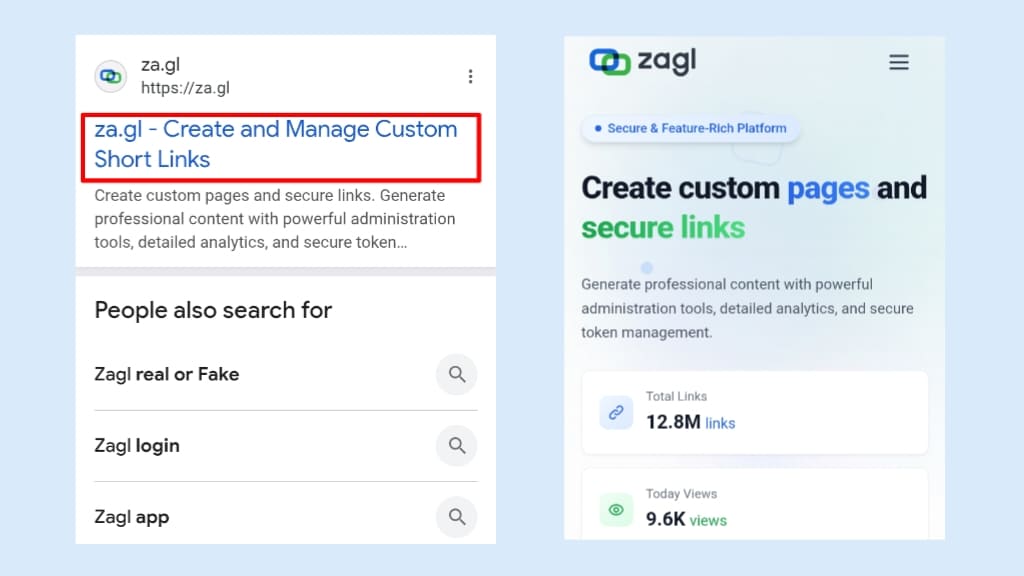
Task: Click the Total Links 12.8M card
Action: point(755,412)
